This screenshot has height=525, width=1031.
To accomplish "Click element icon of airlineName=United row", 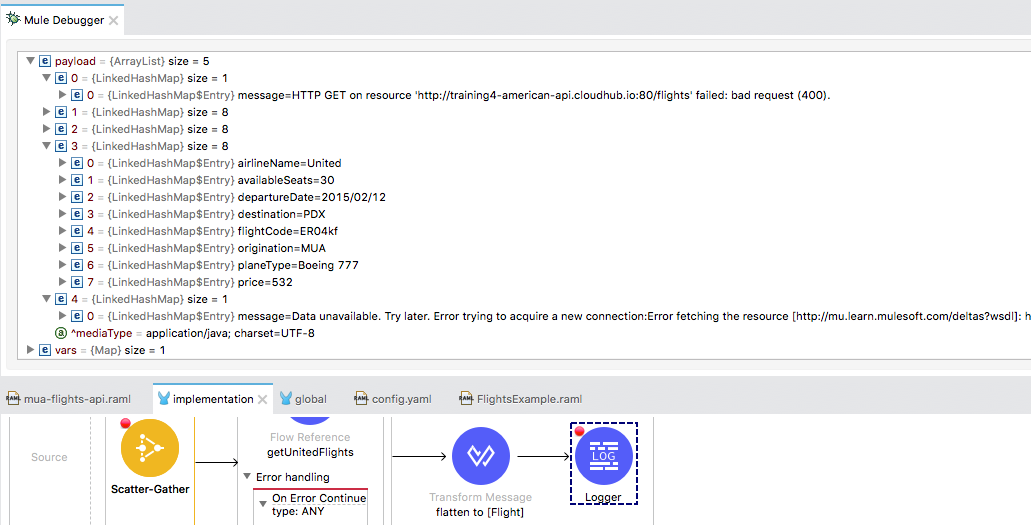I will click(78, 163).
